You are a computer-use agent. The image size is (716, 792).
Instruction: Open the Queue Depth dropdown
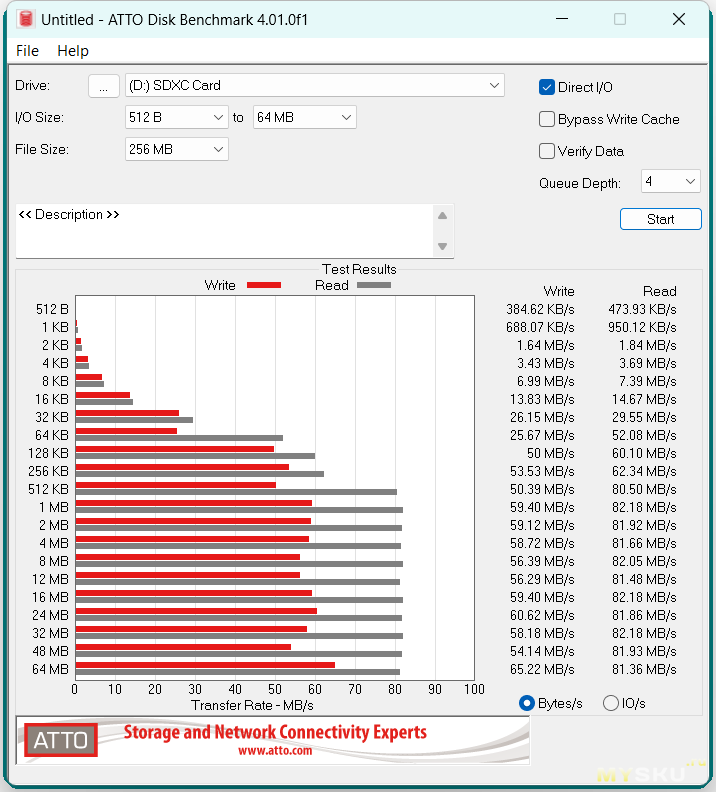point(671,181)
